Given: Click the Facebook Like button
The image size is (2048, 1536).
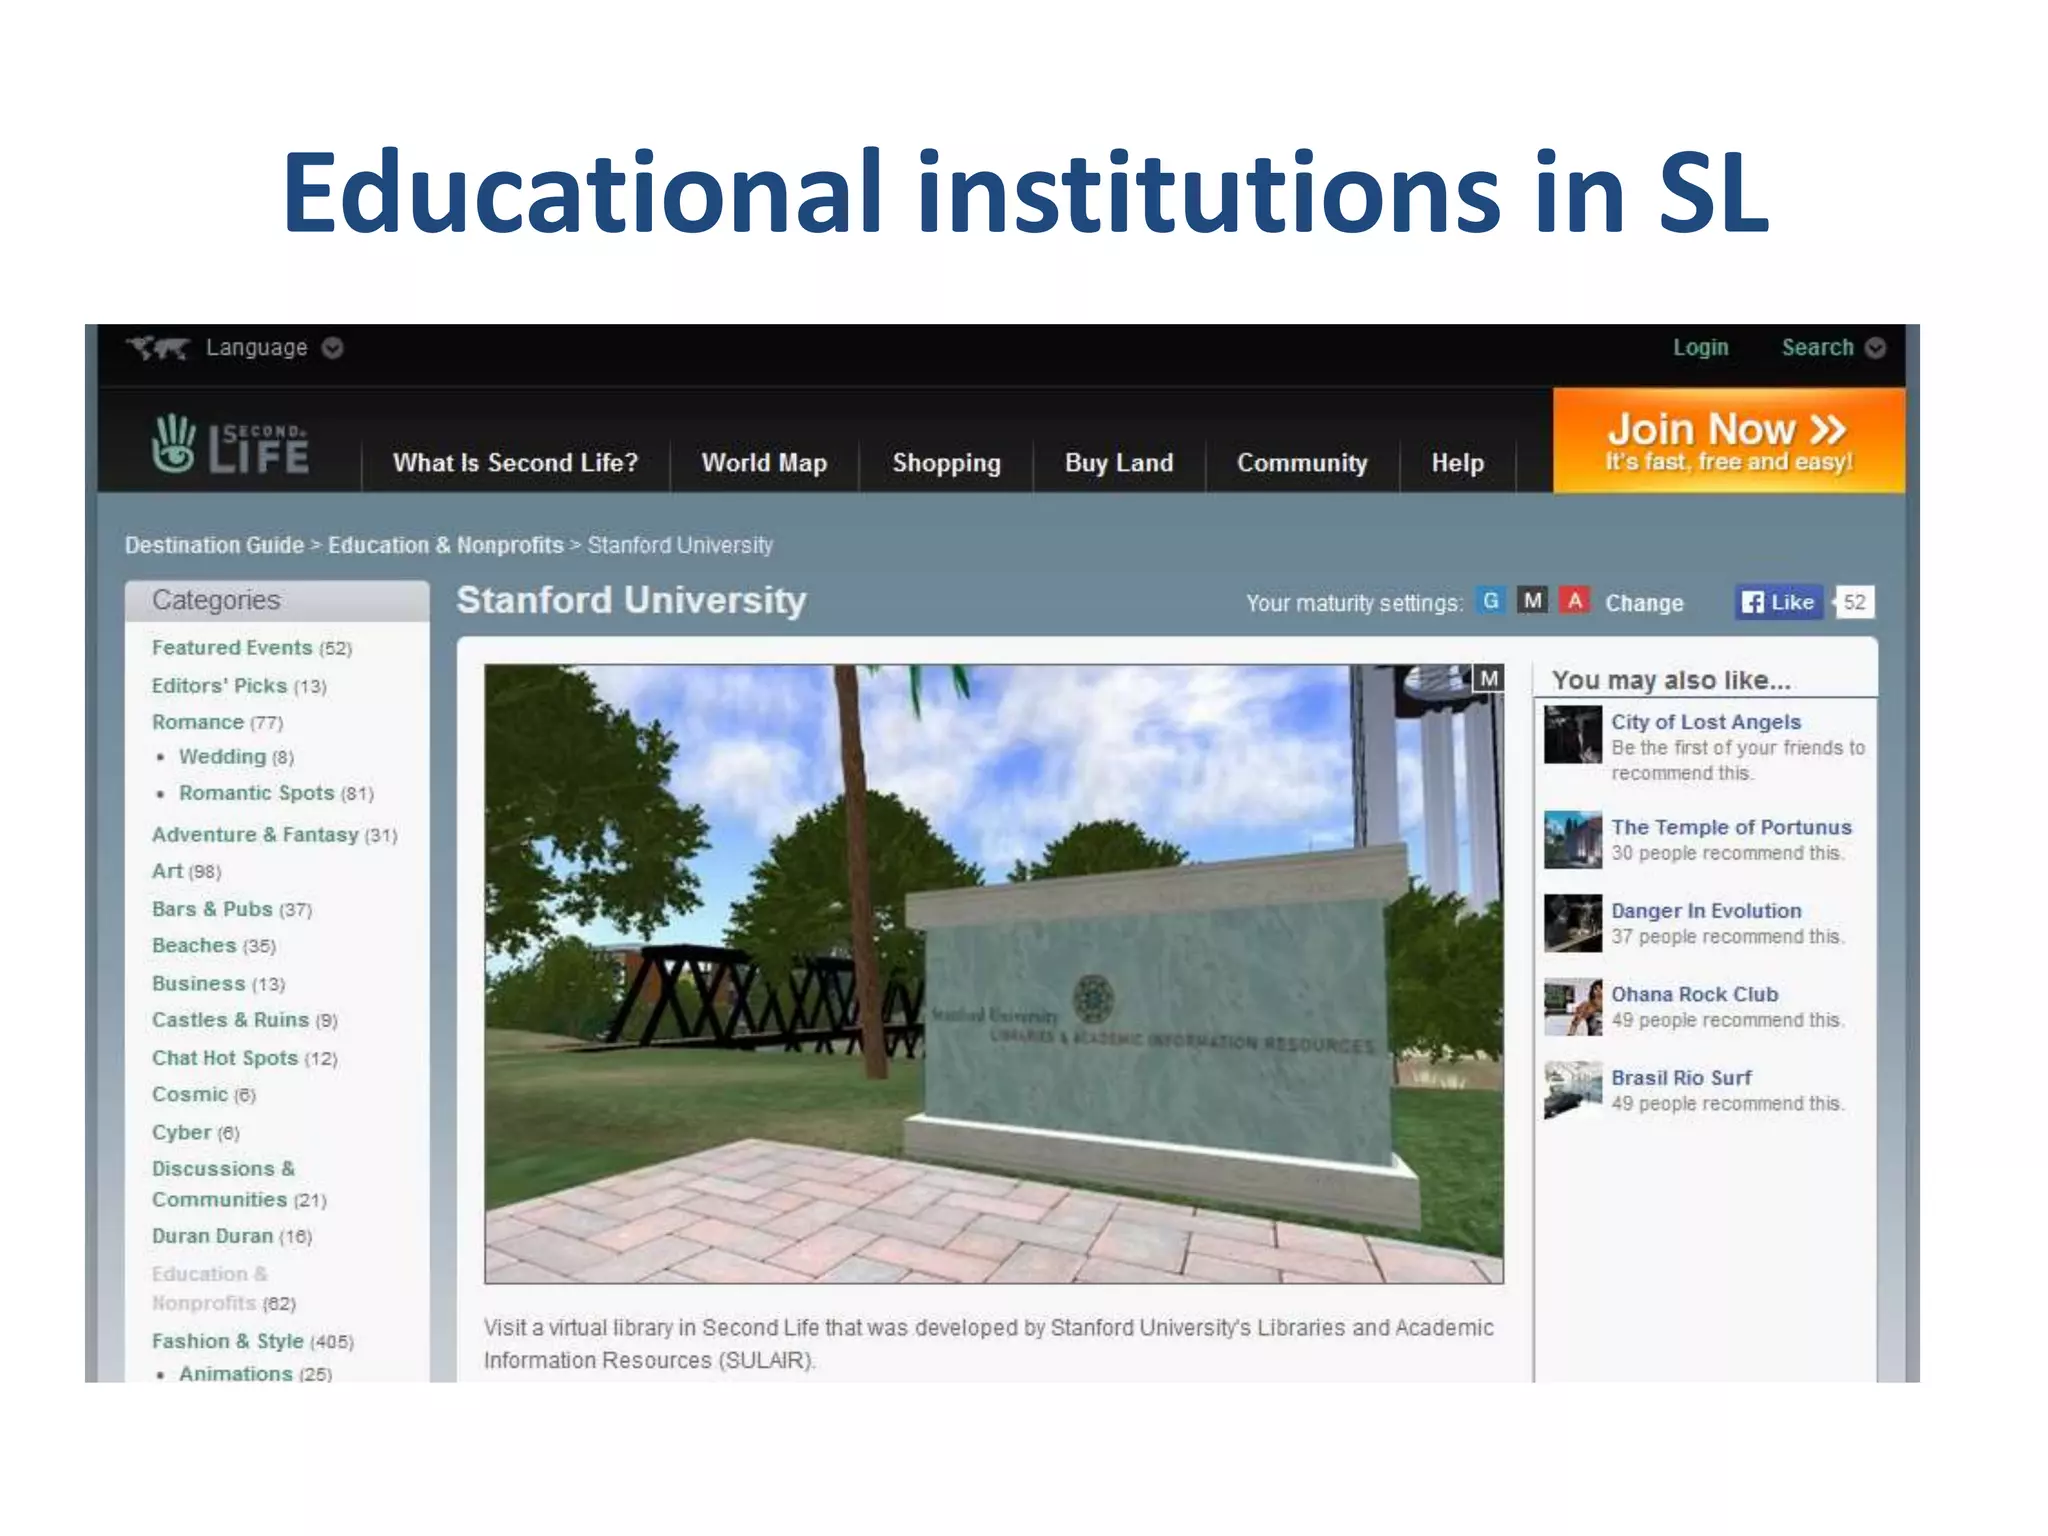Looking at the screenshot, I should click(1779, 602).
